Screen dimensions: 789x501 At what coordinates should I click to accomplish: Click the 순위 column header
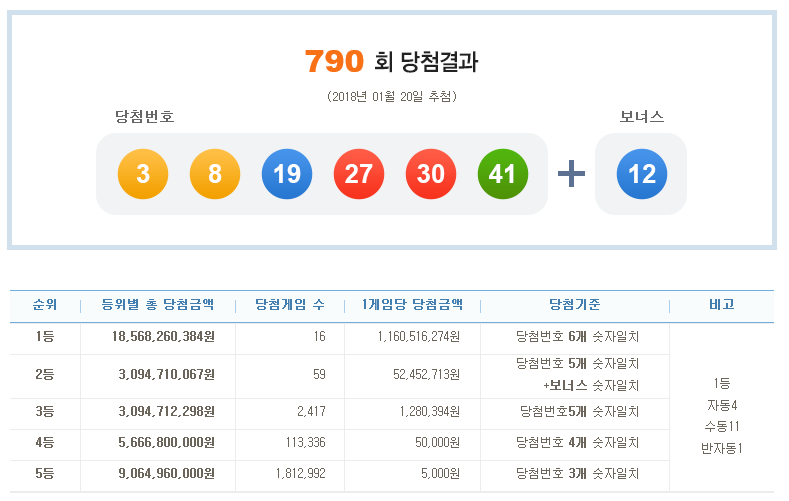pyautogui.click(x=45, y=305)
